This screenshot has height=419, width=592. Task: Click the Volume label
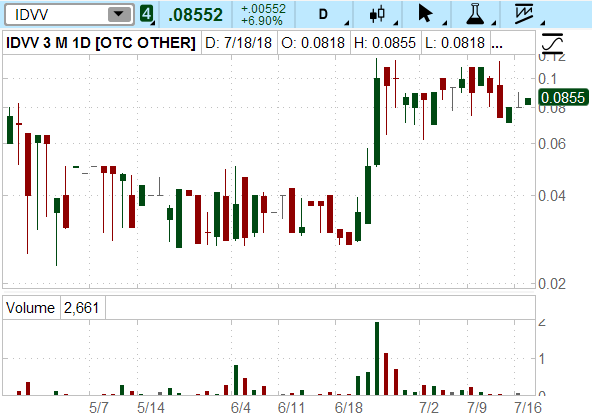tap(31, 308)
